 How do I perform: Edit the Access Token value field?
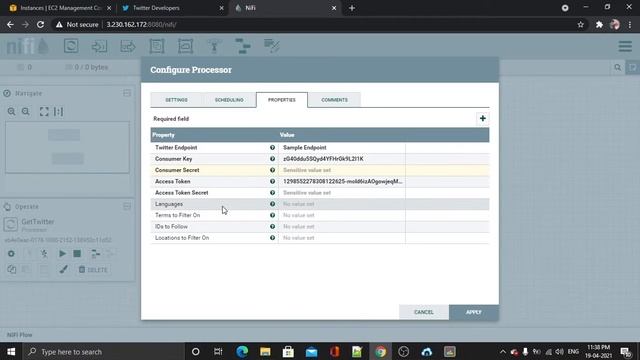pyautogui.click(x=342, y=181)
